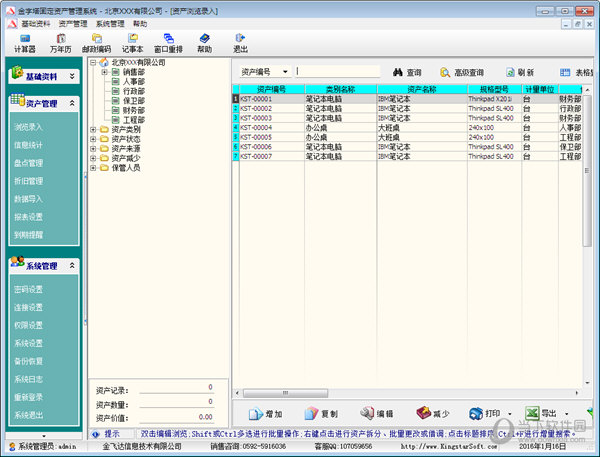The height and width of the screenshot is (457, 600).
Task: Sort by the 资产编号 column header
Action: coord(272,89)
